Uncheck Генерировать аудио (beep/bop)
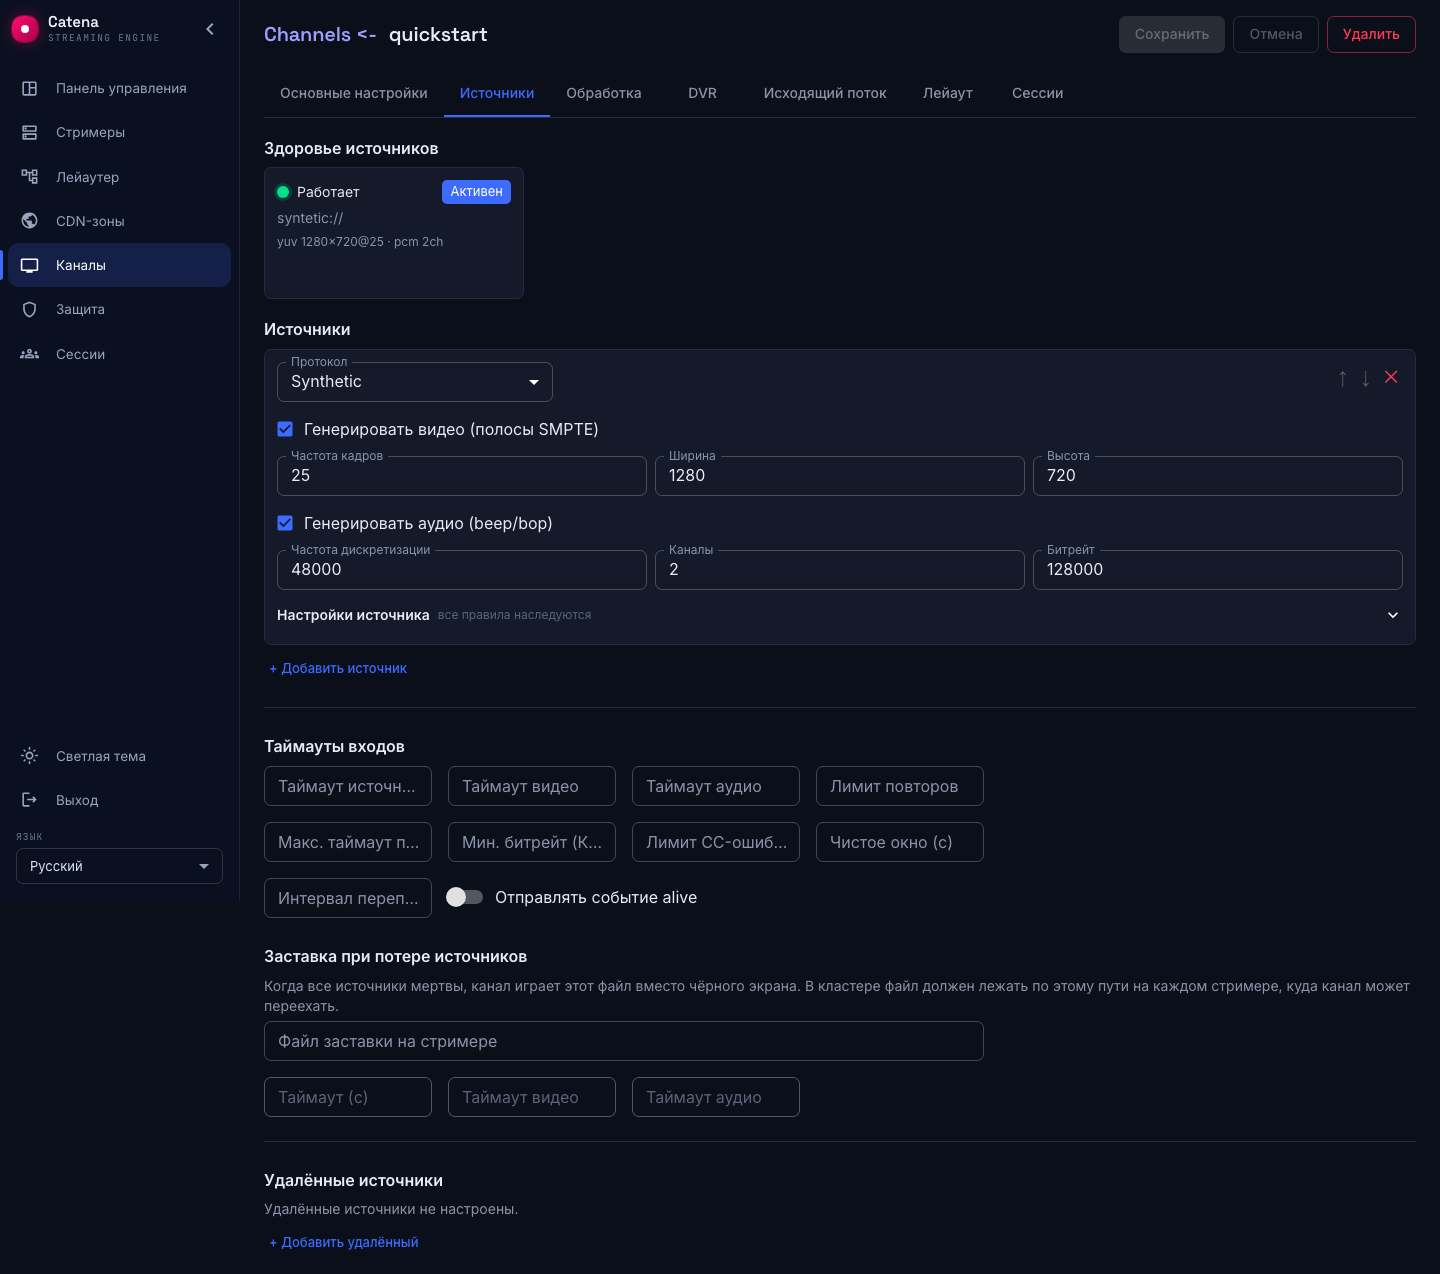Image resolution: width=1440 pixels, height=1274 pixels. point(285,523)
